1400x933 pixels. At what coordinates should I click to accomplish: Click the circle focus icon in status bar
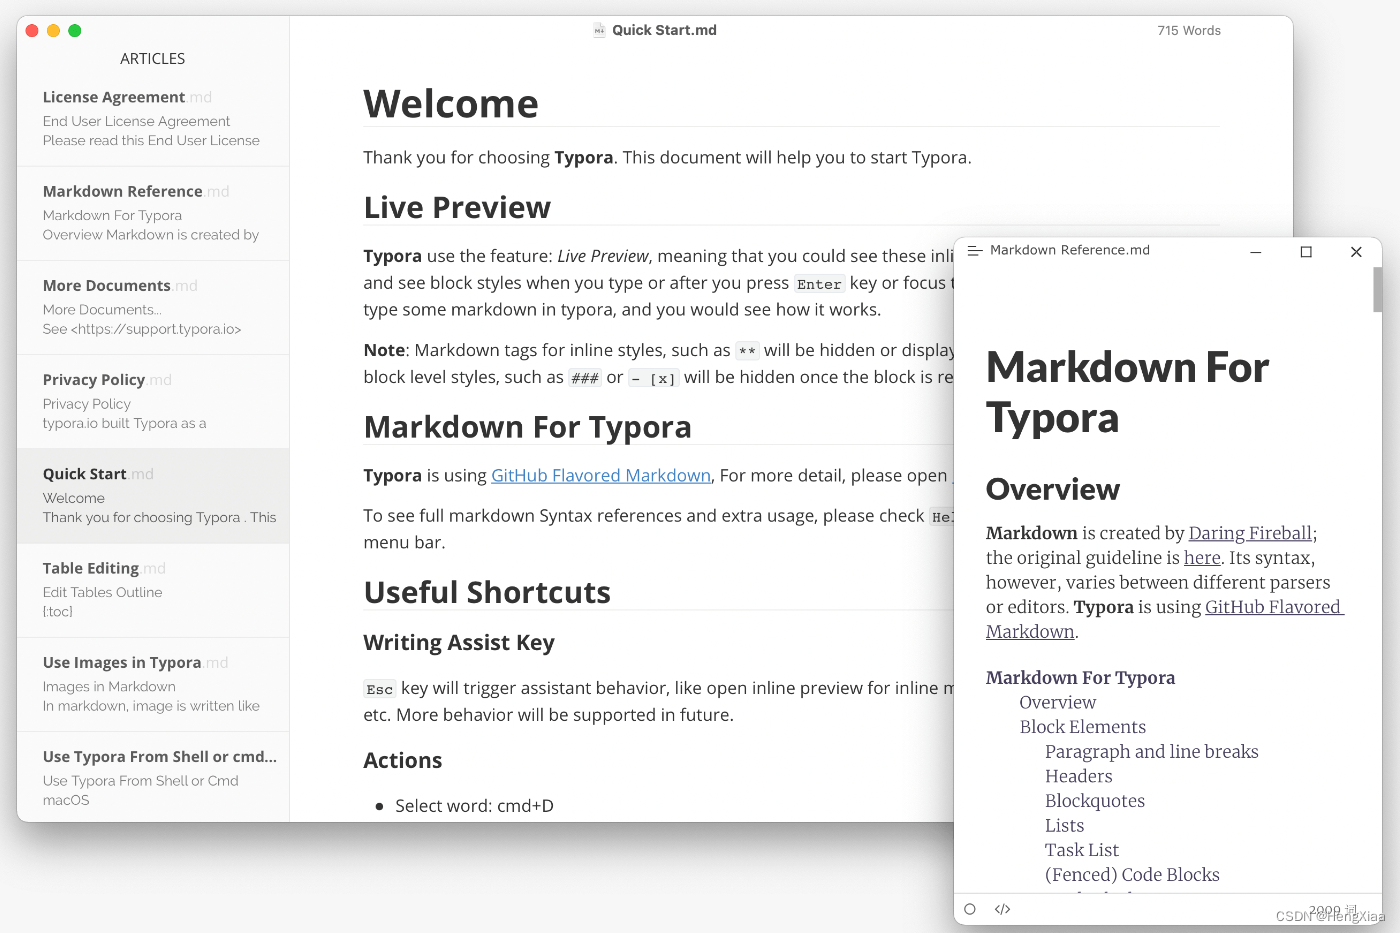point(970,909)
